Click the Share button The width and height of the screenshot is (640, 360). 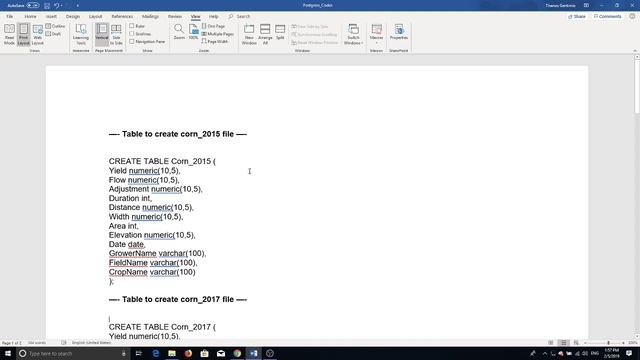click(x=577, y=16)
